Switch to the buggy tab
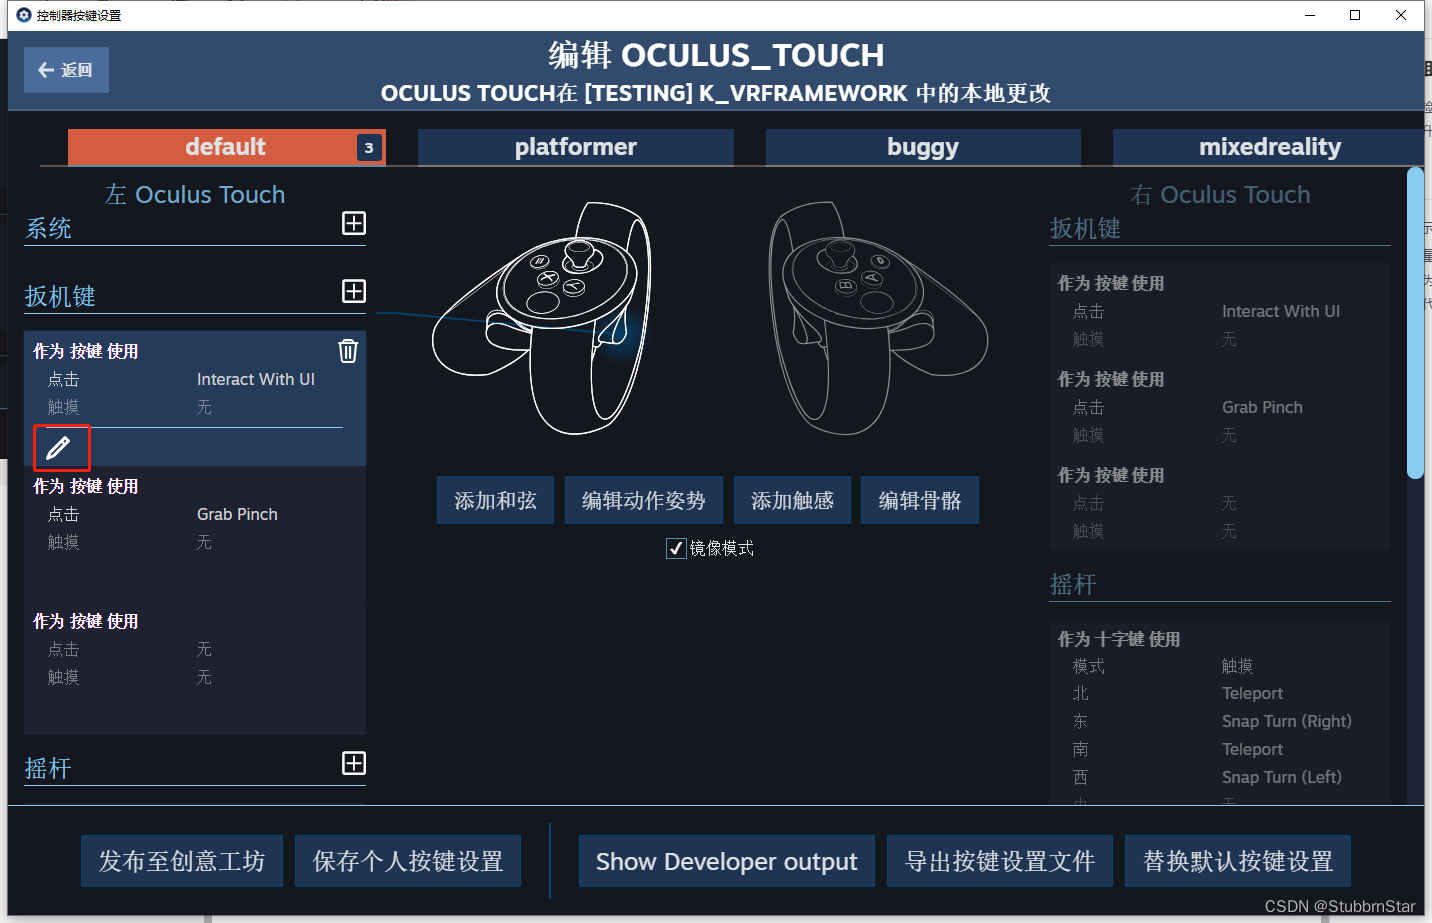1432x923 pixels. [x=923, y=147]
